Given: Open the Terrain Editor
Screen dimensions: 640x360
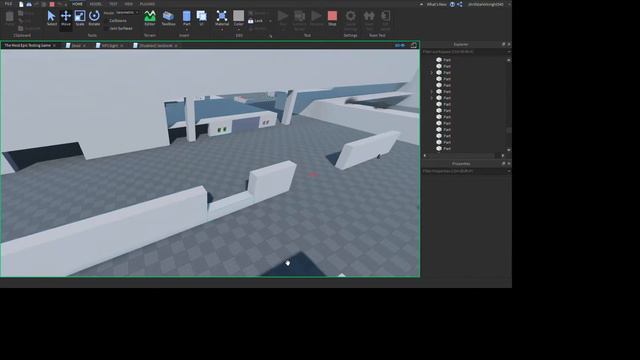Looking at the screenshot, I should (x=150, y=18).
